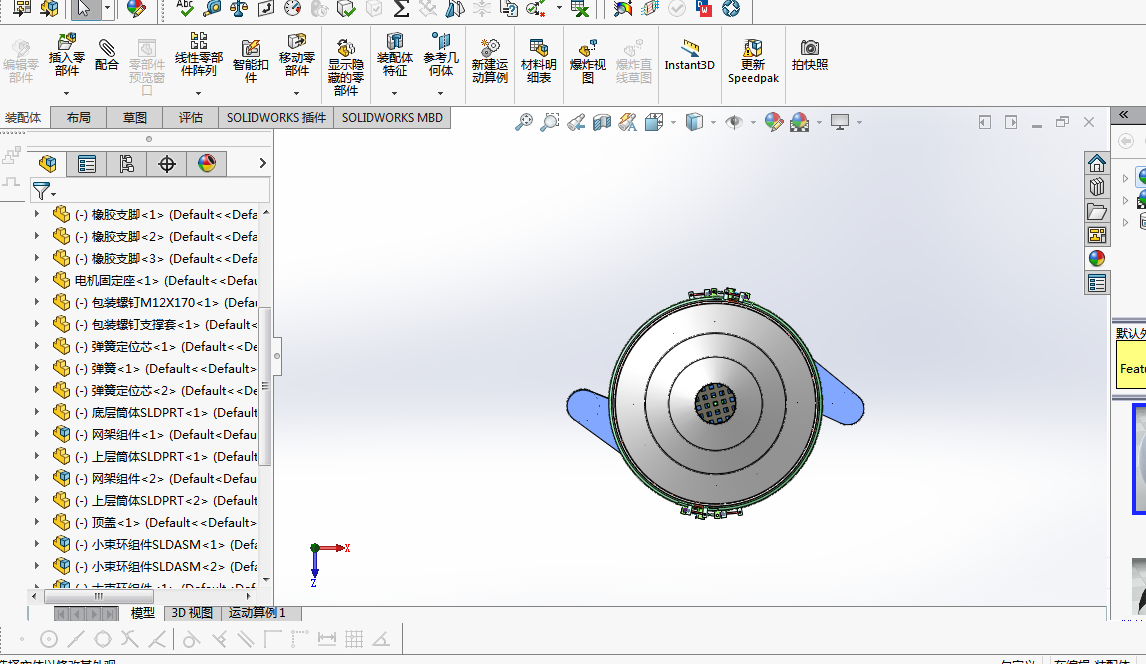Open Assembly Features (装配体特征) tool

(x=395, y=55)
